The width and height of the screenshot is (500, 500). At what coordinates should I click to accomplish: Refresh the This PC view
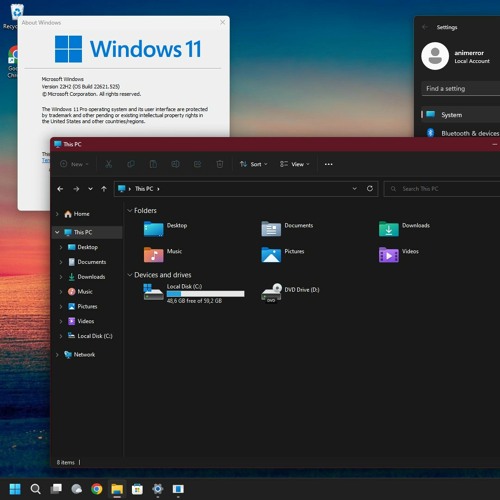(370, 189)
